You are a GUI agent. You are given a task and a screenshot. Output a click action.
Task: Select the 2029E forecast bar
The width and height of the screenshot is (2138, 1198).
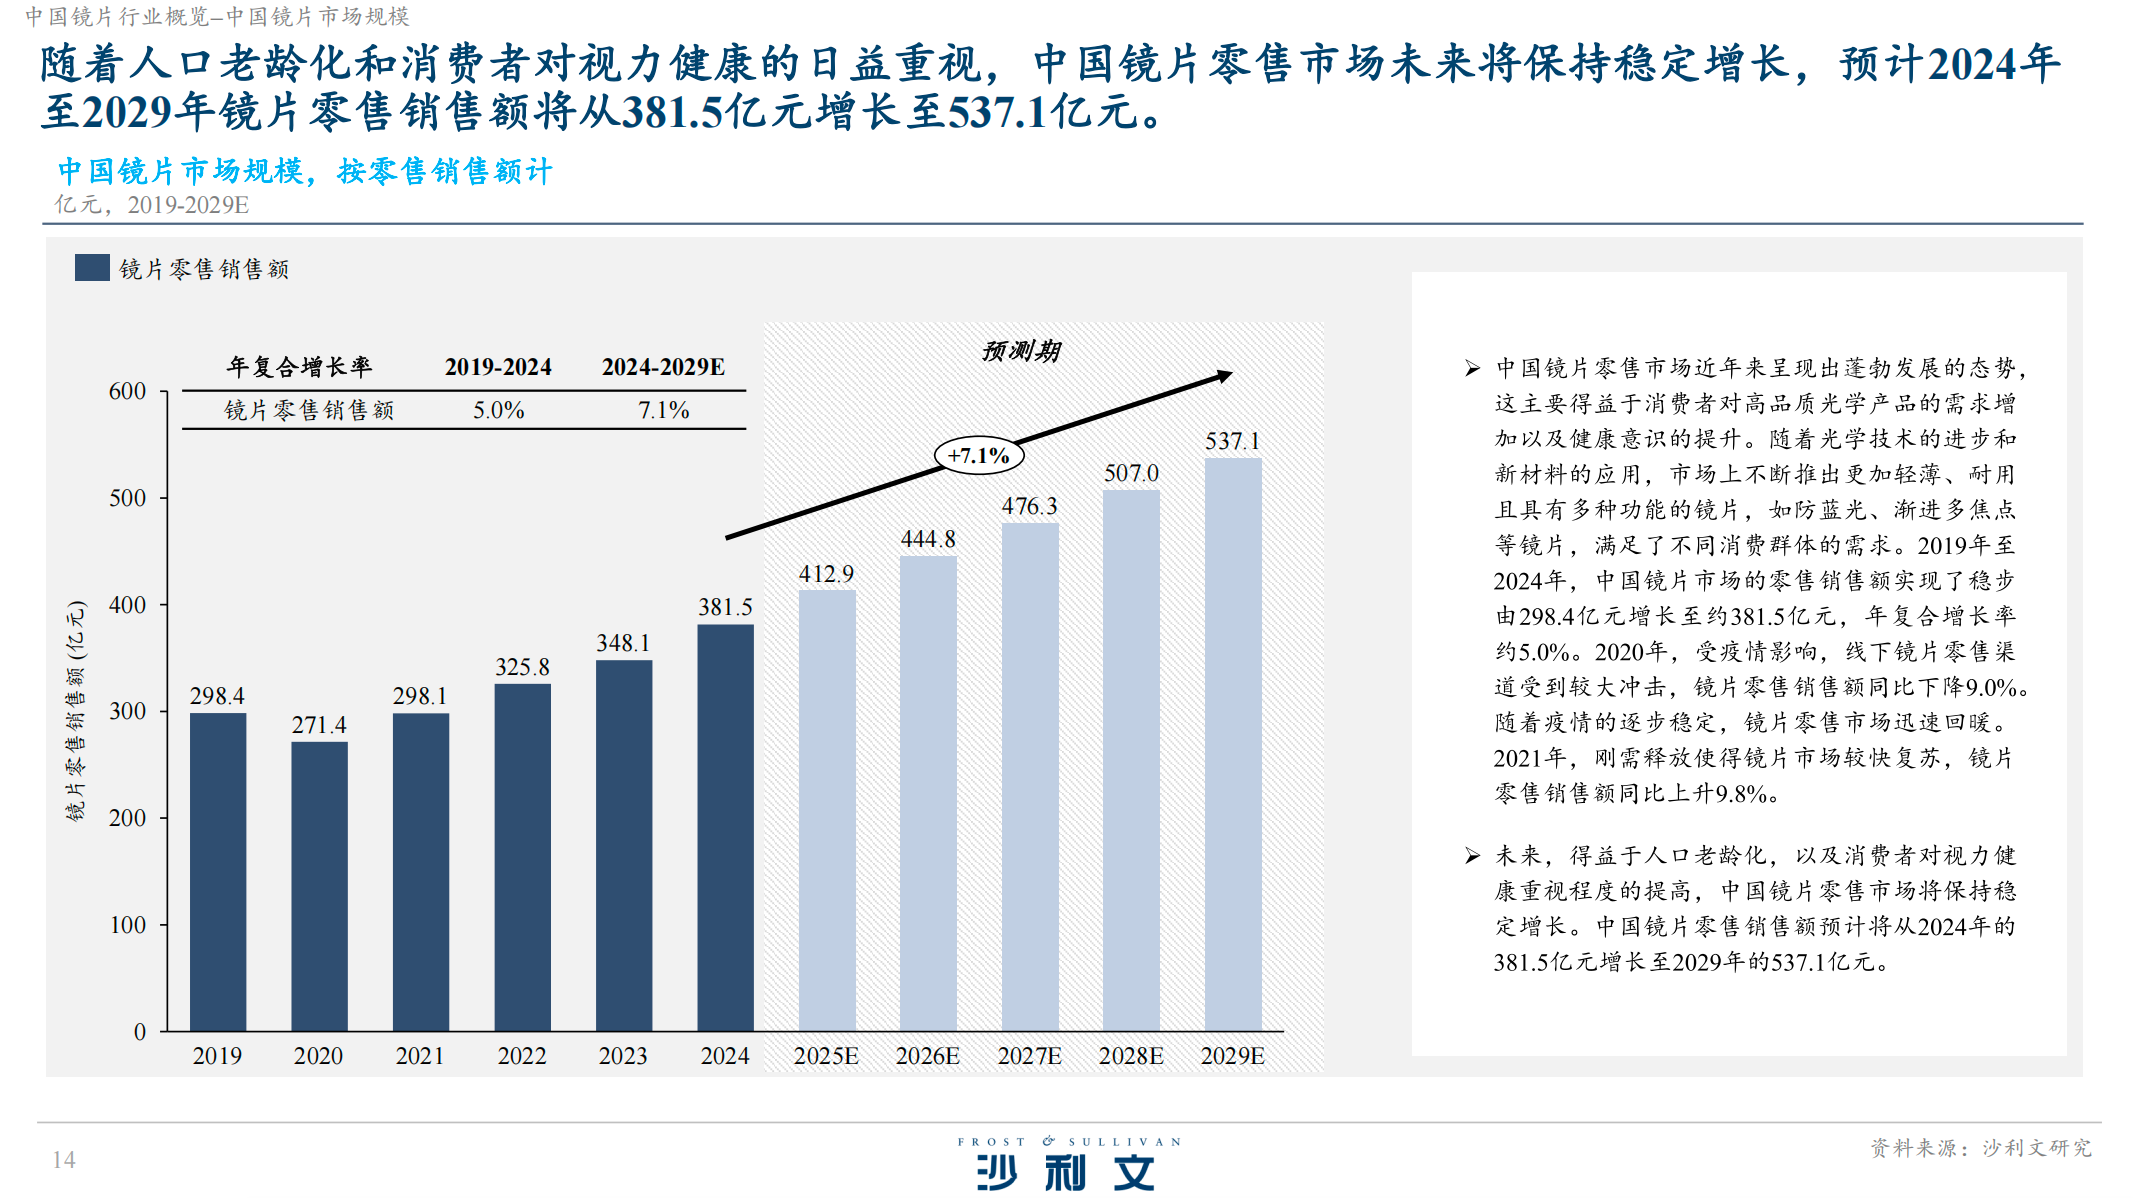tap(1232, 744)
